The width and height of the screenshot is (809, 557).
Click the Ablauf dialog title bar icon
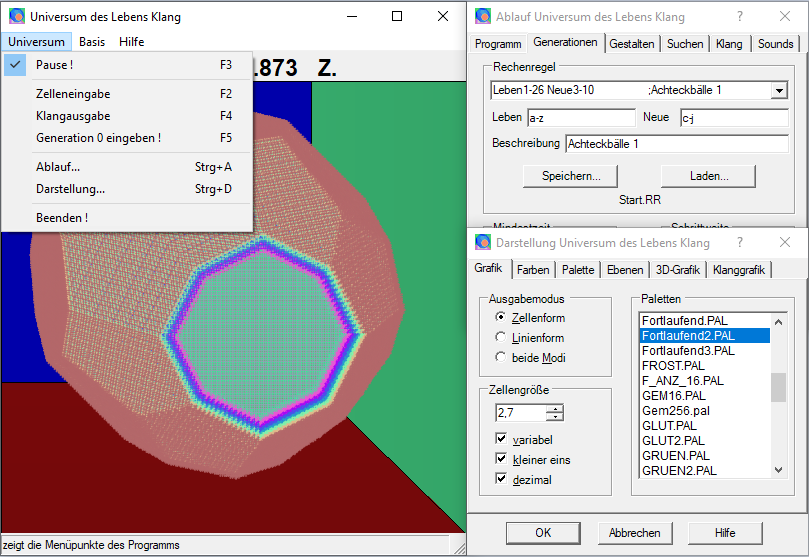(x=483, y=17)
